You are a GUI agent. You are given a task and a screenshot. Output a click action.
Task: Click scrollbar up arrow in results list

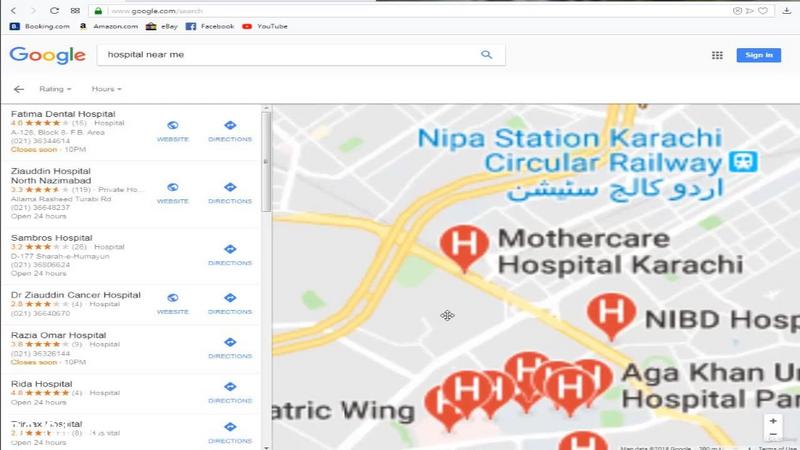[266, 109]
